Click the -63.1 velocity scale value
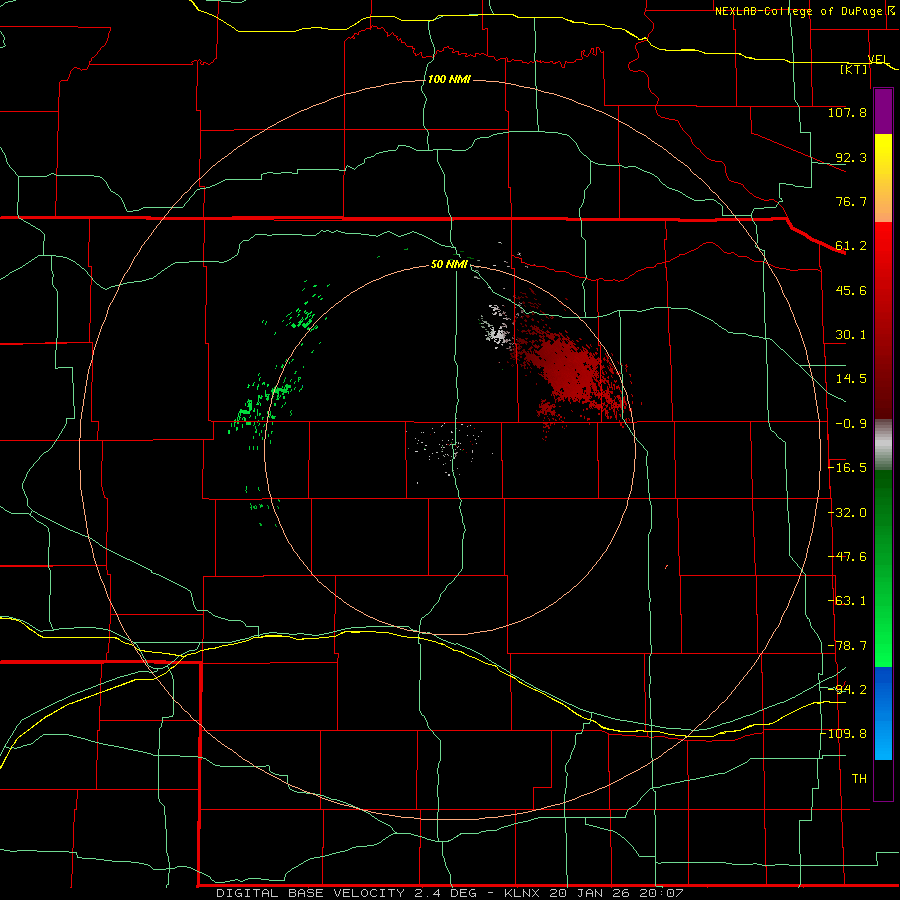900x900 pixels. 848,601
